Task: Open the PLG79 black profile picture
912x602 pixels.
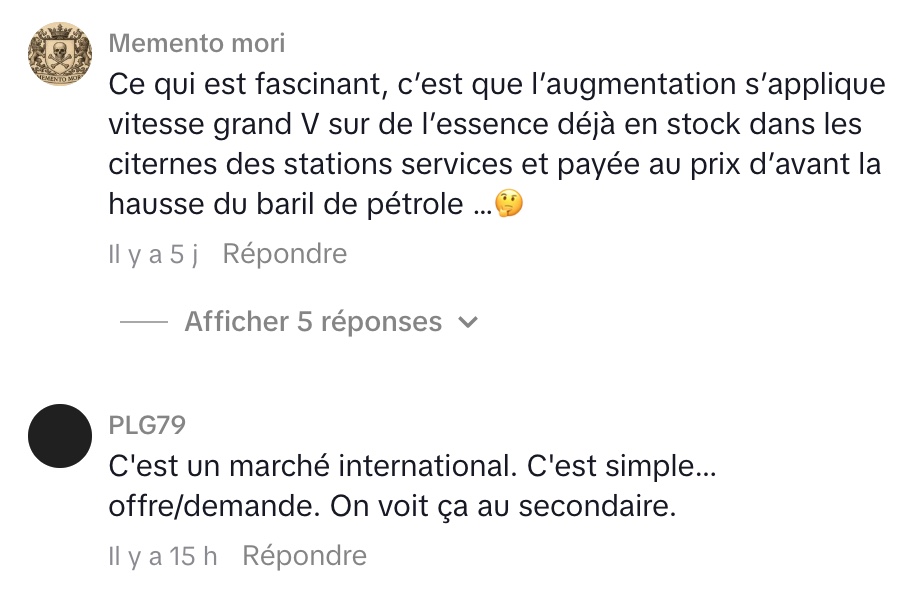Action: (x=60, y=436)
